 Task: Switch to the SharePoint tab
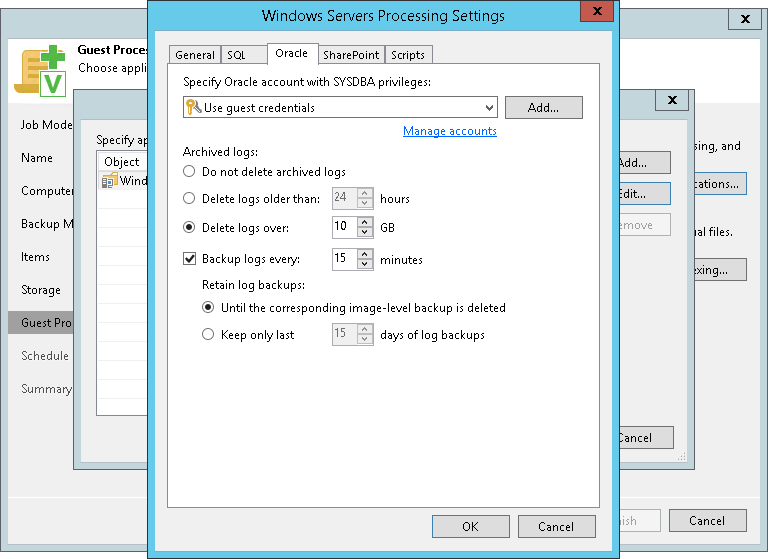pyautogui.click(x=351, y=55)
